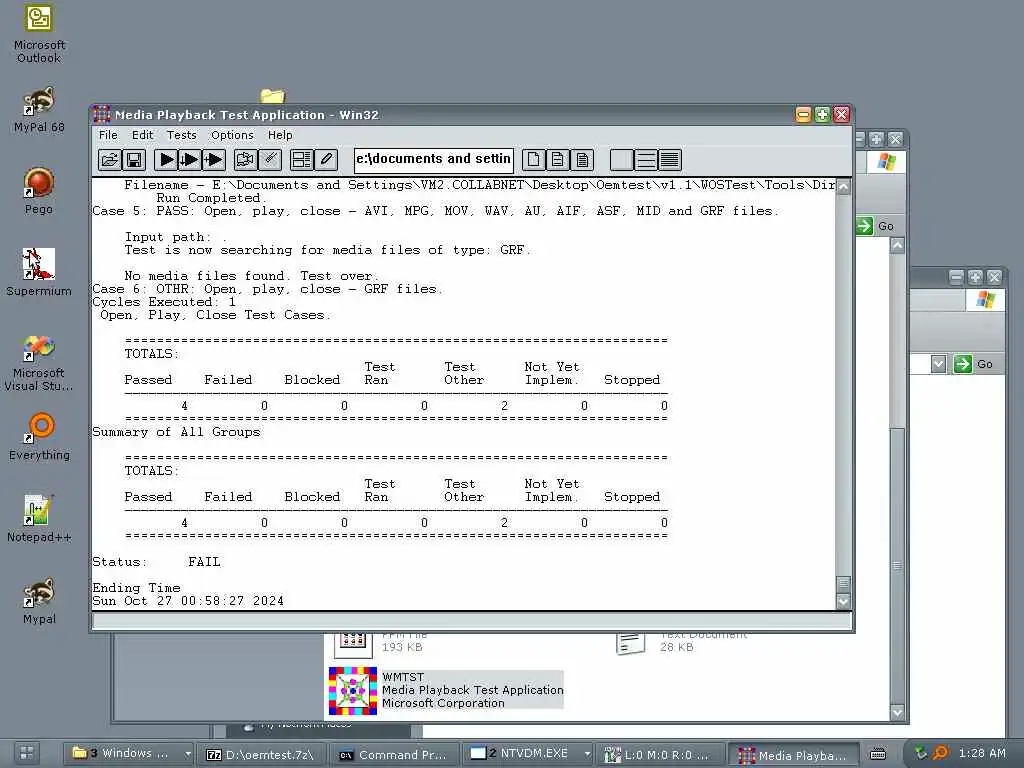
Task: Click the 28 KB text document icon
Action: pyautogui.click(x=631, y=644)
